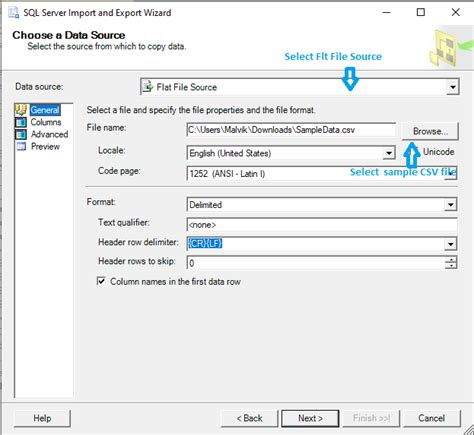This screenshot has height=435, width=474.
Task: Click the wizard icon in the title bar
Action: [13, 13]
